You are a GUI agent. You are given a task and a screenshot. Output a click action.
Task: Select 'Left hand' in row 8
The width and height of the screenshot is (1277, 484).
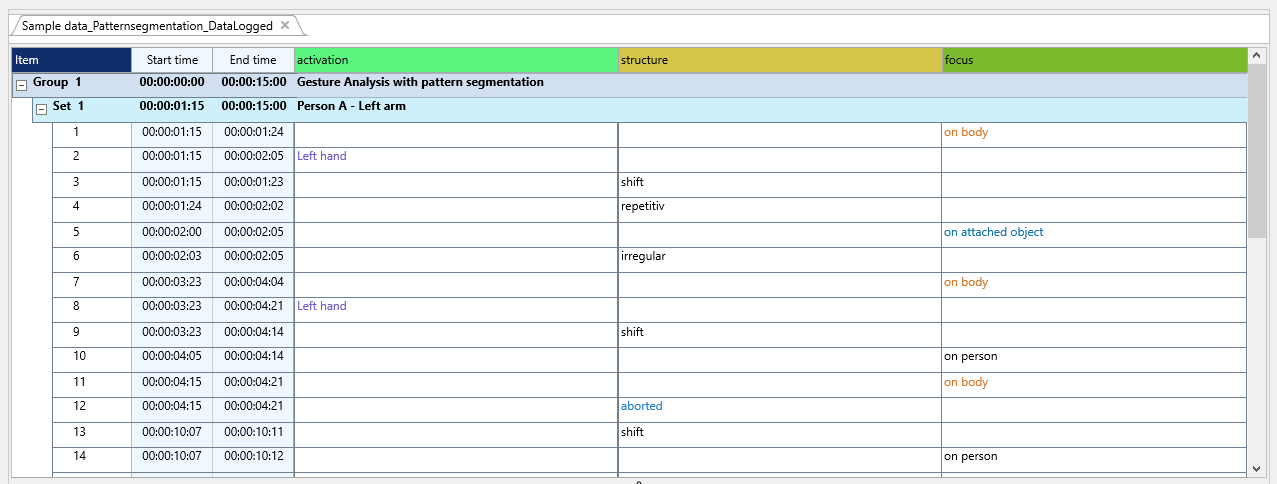[322, 306]
